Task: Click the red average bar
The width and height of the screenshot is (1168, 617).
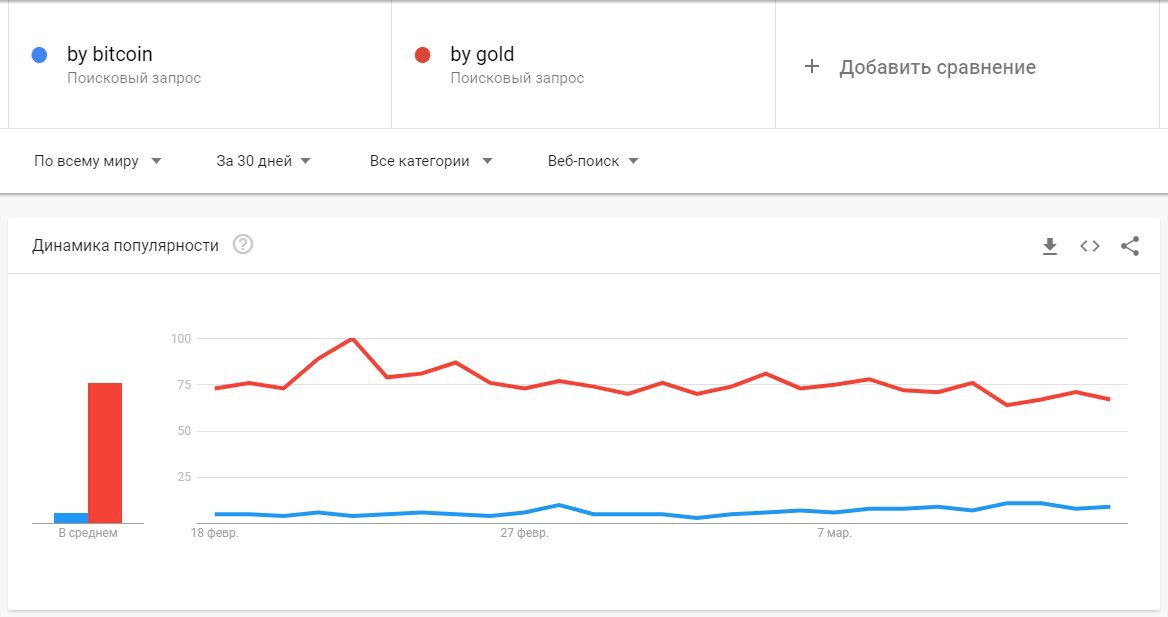Action: [x=105, y=453]
